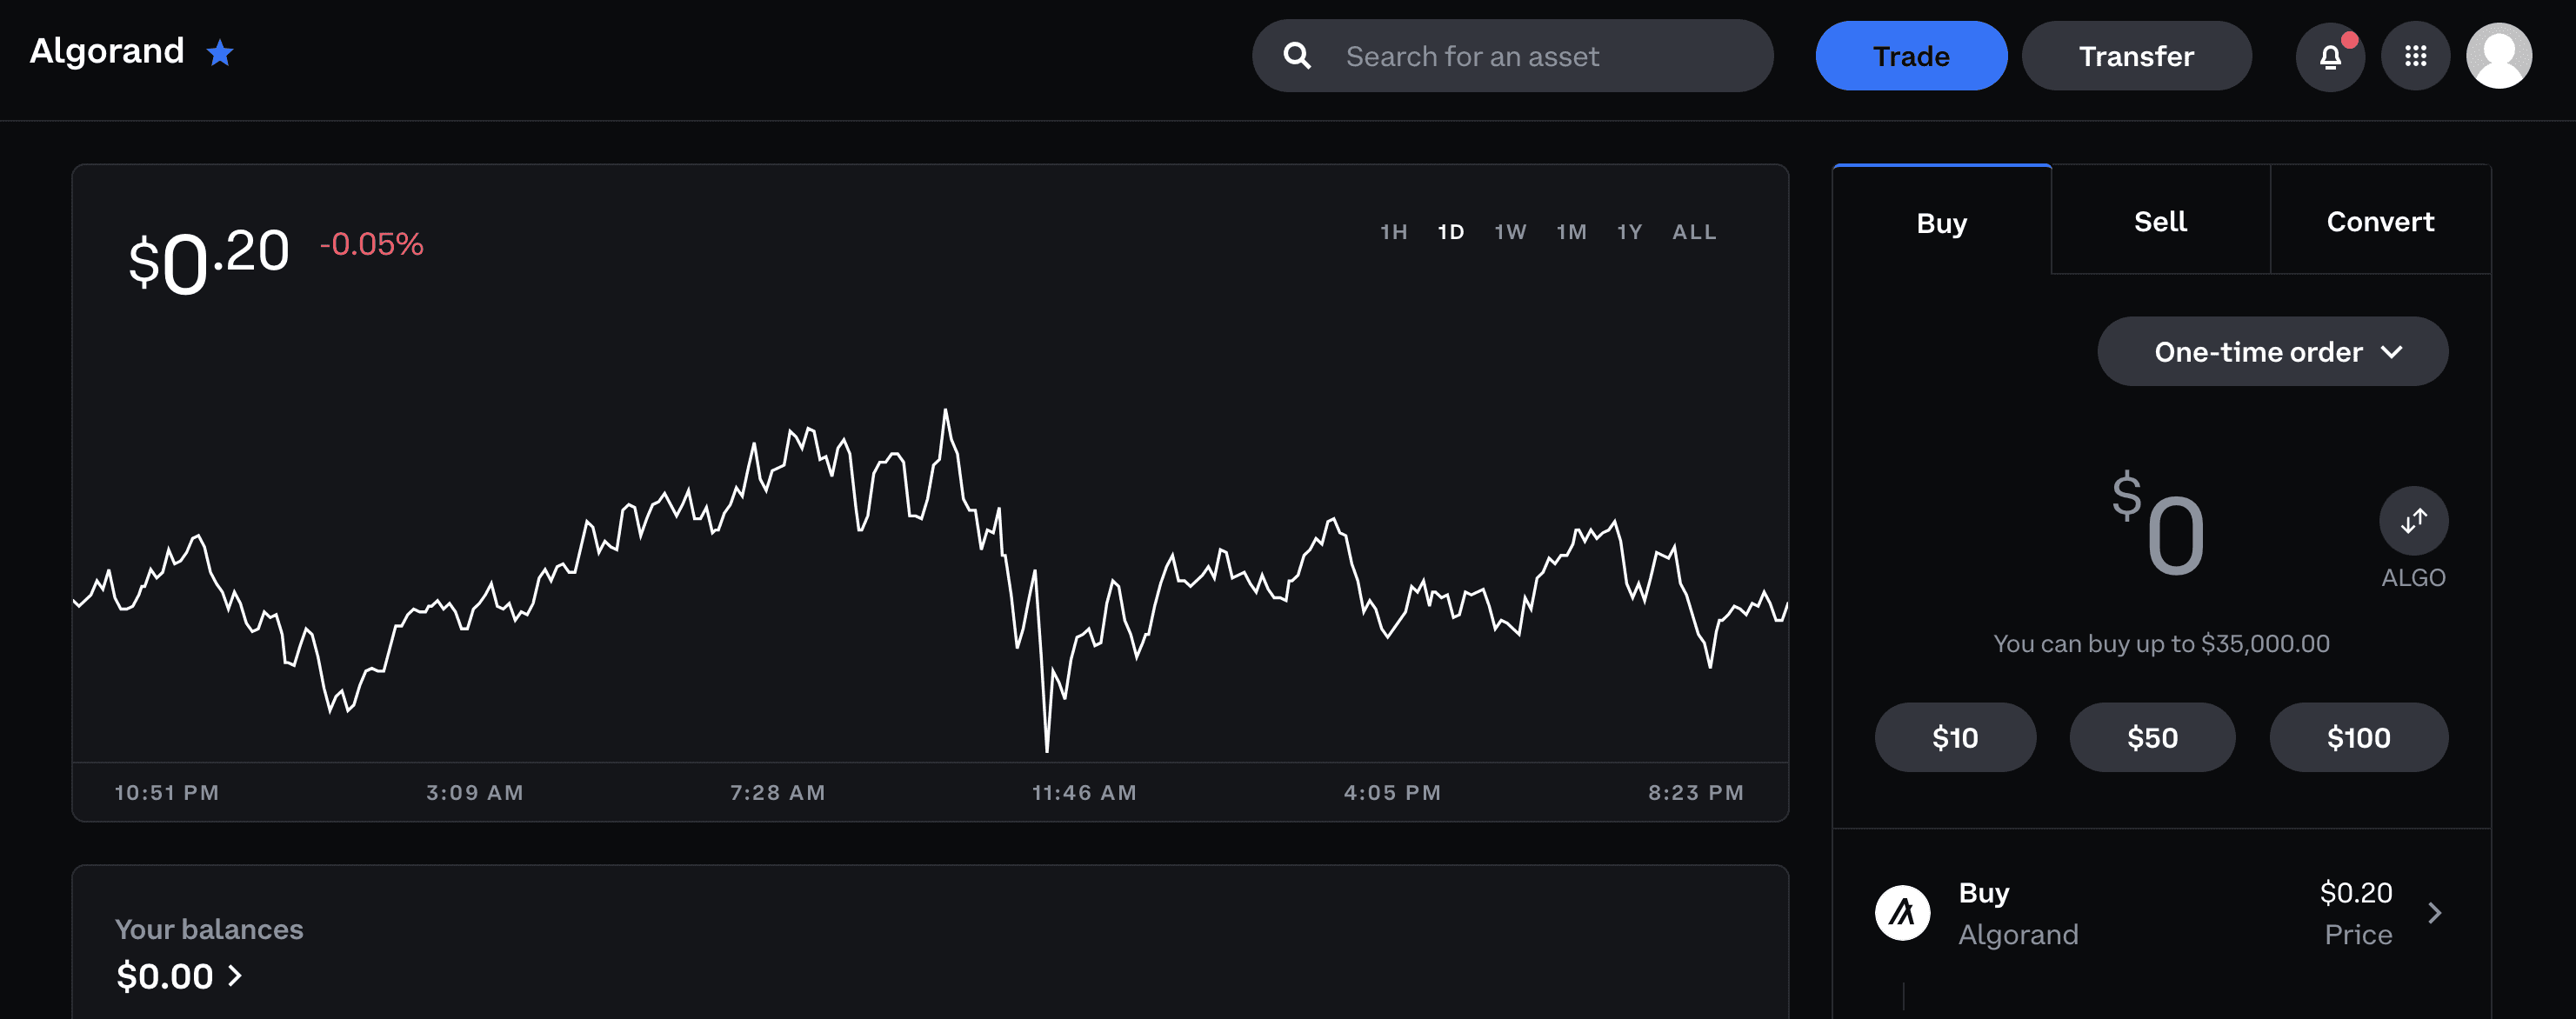Viewport: 2576px width, 1019px height.
Task: Click the Transfer button
Action: coord(2137,56)
